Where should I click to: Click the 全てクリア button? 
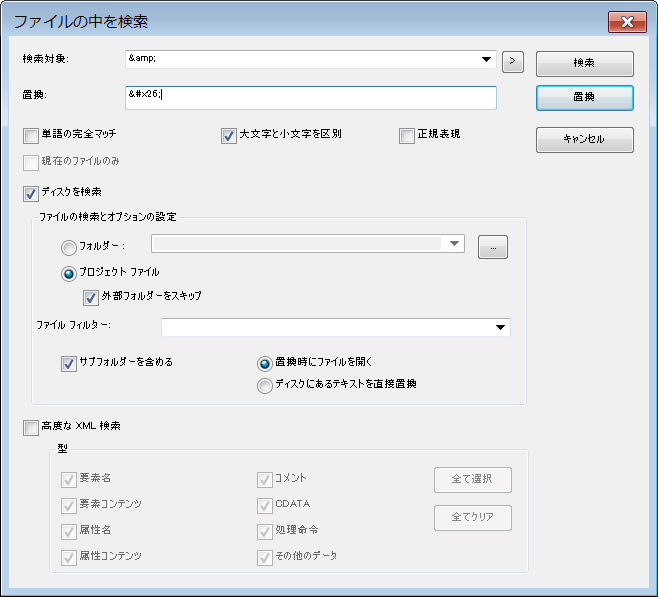coord(473,518)
